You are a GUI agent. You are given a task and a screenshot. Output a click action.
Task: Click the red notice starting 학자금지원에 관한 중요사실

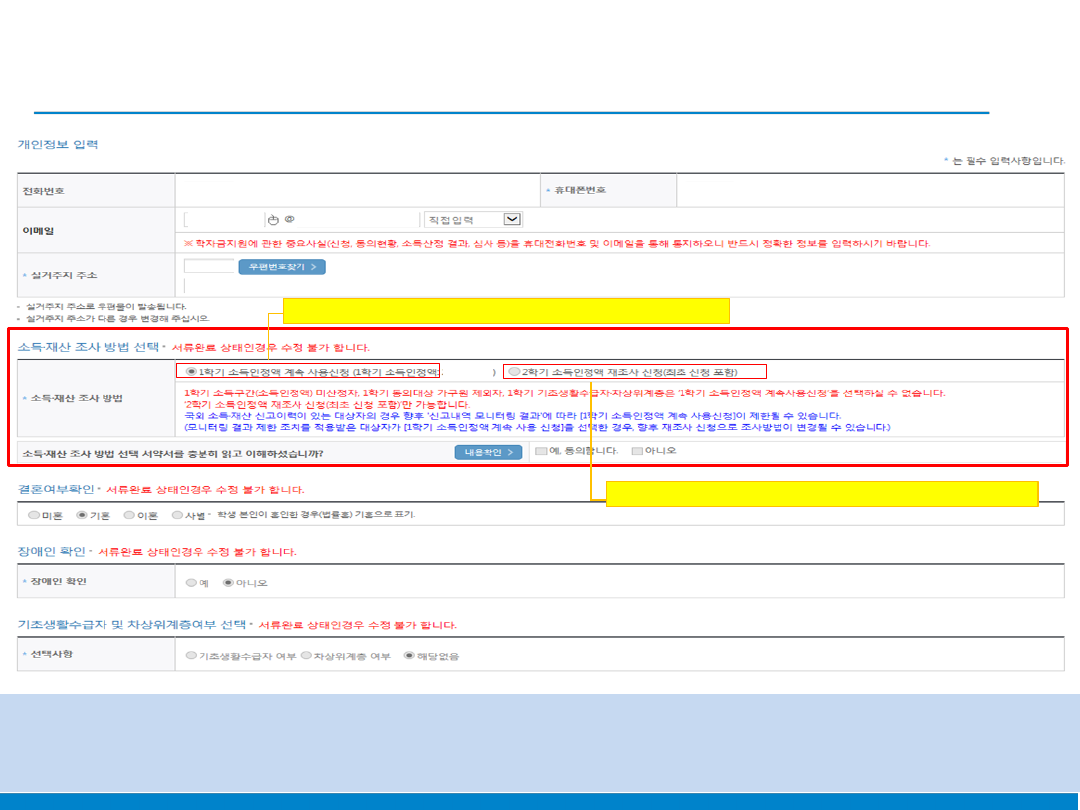pyautogui.click(x=557, y=243)
